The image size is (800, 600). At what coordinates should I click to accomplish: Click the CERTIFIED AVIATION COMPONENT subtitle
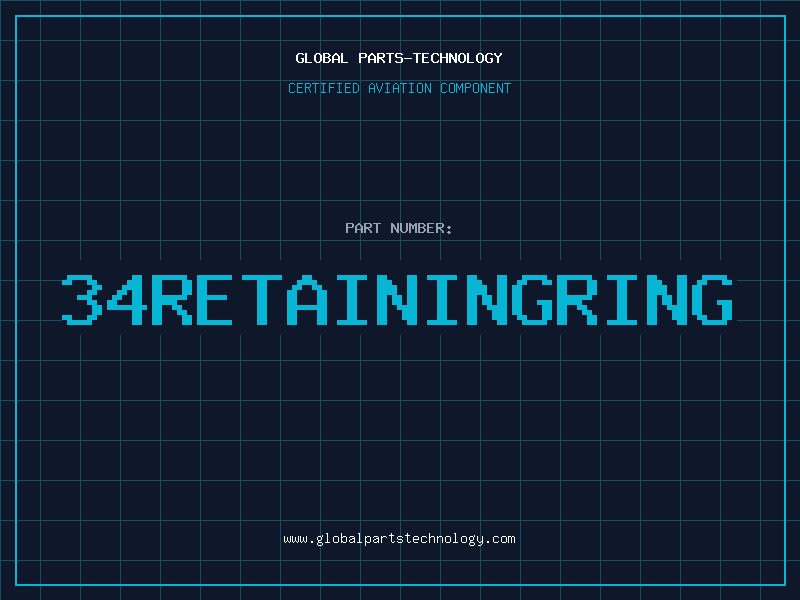[x=399, y=88]
